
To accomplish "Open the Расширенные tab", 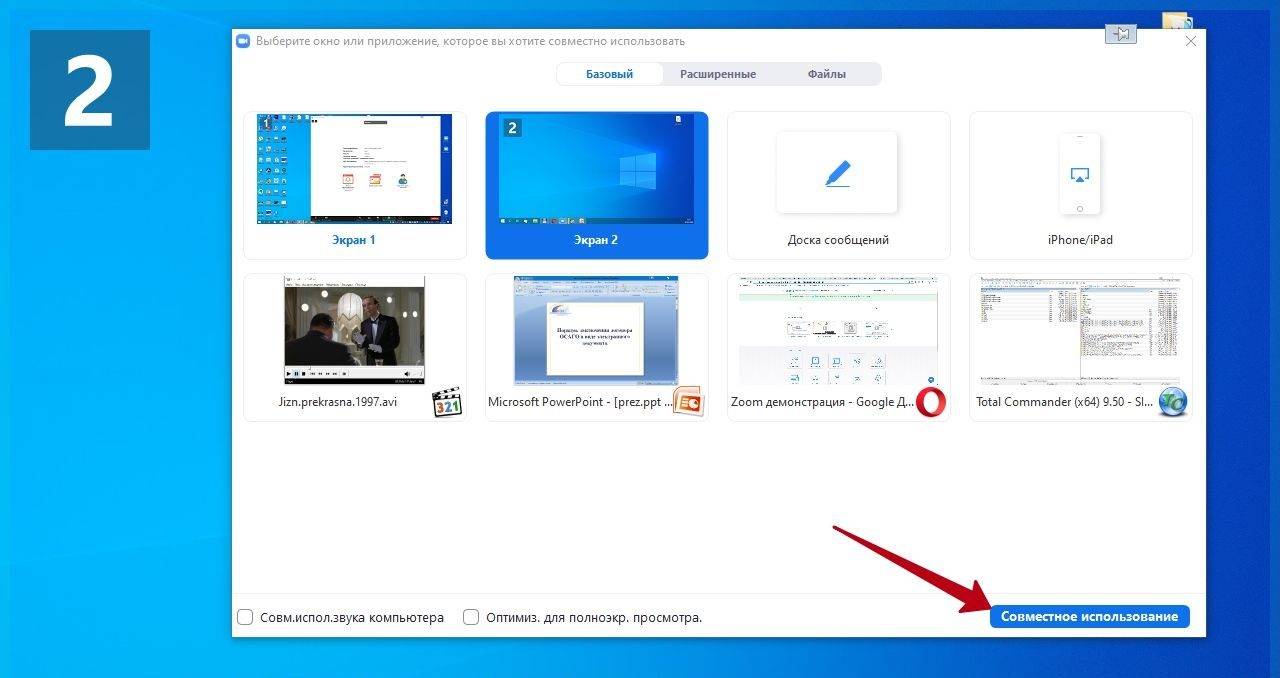I will (x=718, y=74).
